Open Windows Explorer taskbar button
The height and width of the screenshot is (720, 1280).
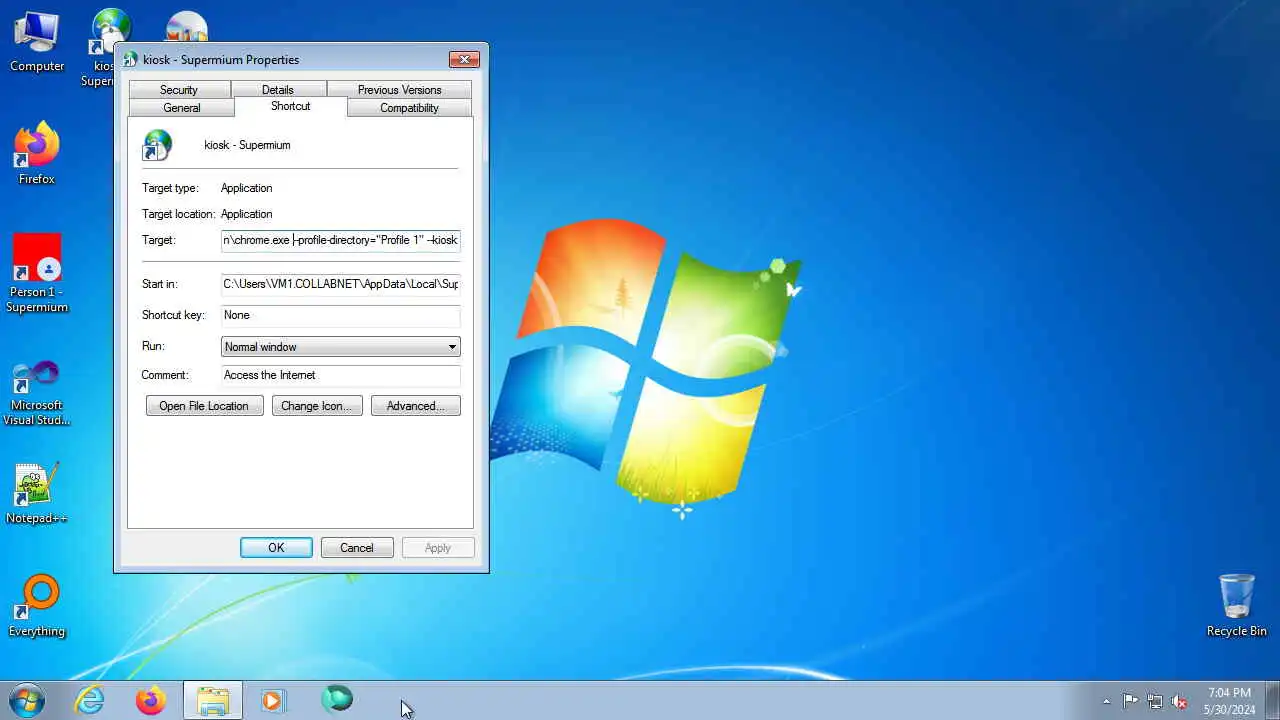[213, 700]
